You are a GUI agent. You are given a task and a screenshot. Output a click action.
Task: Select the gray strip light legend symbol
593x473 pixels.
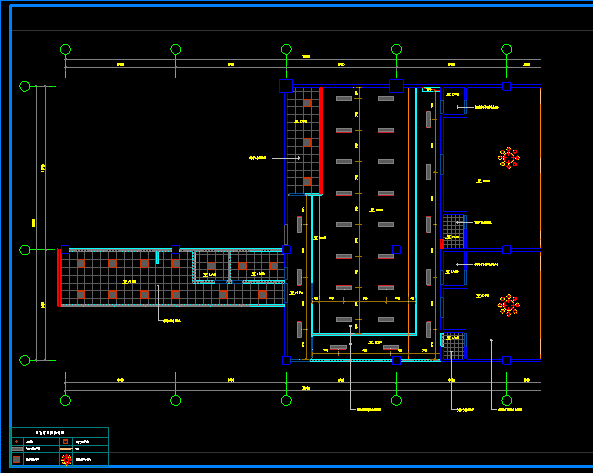(17, 449)
